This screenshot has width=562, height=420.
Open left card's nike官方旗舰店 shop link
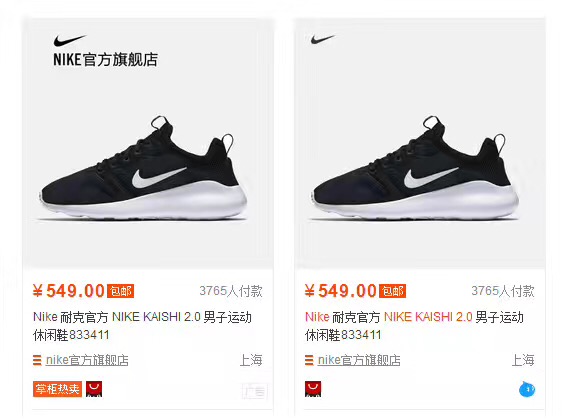pos(87,360)
